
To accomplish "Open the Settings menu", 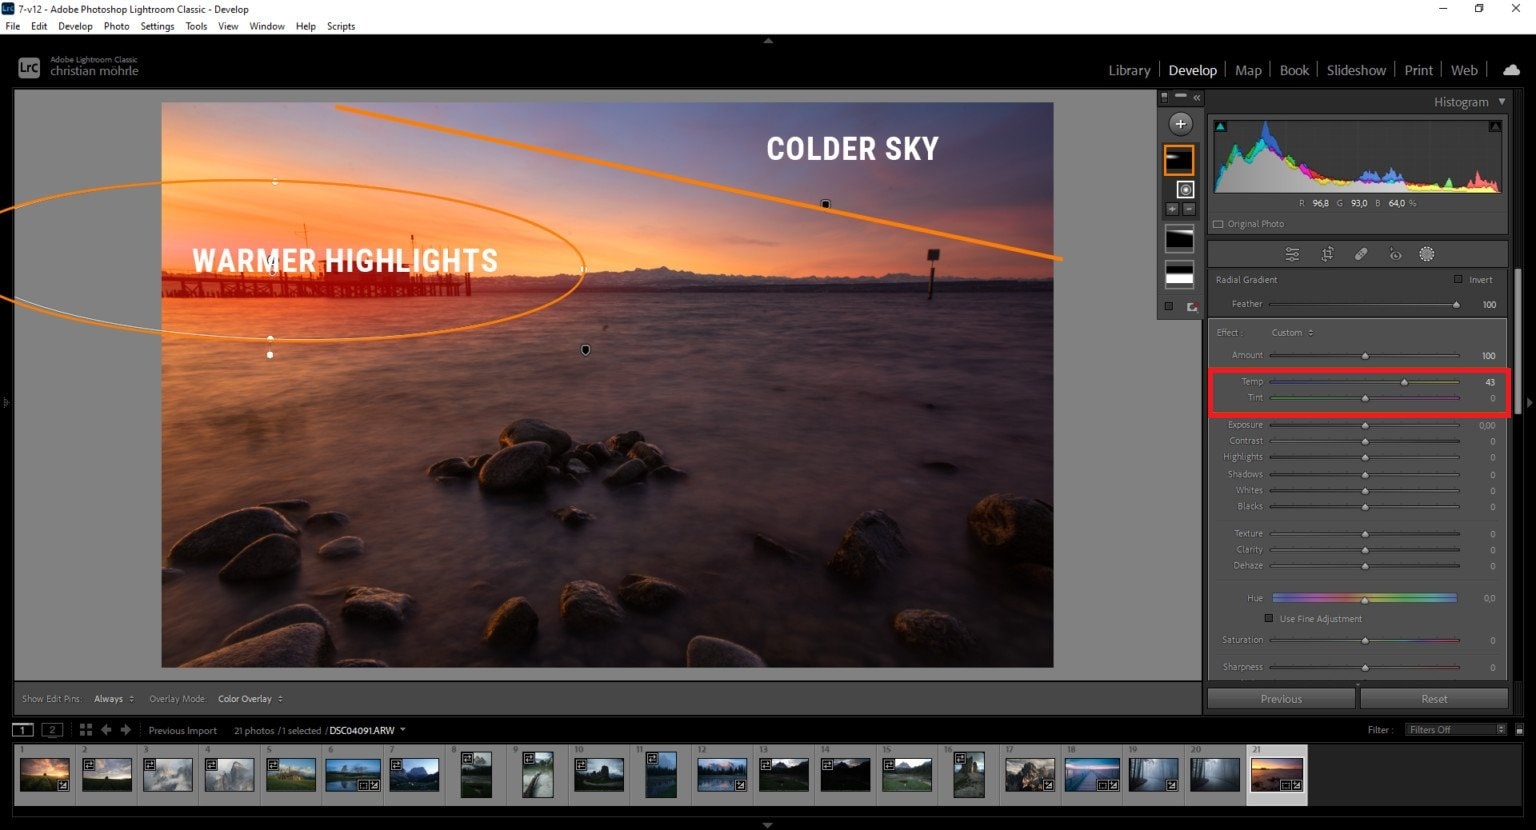I will 157,26.
